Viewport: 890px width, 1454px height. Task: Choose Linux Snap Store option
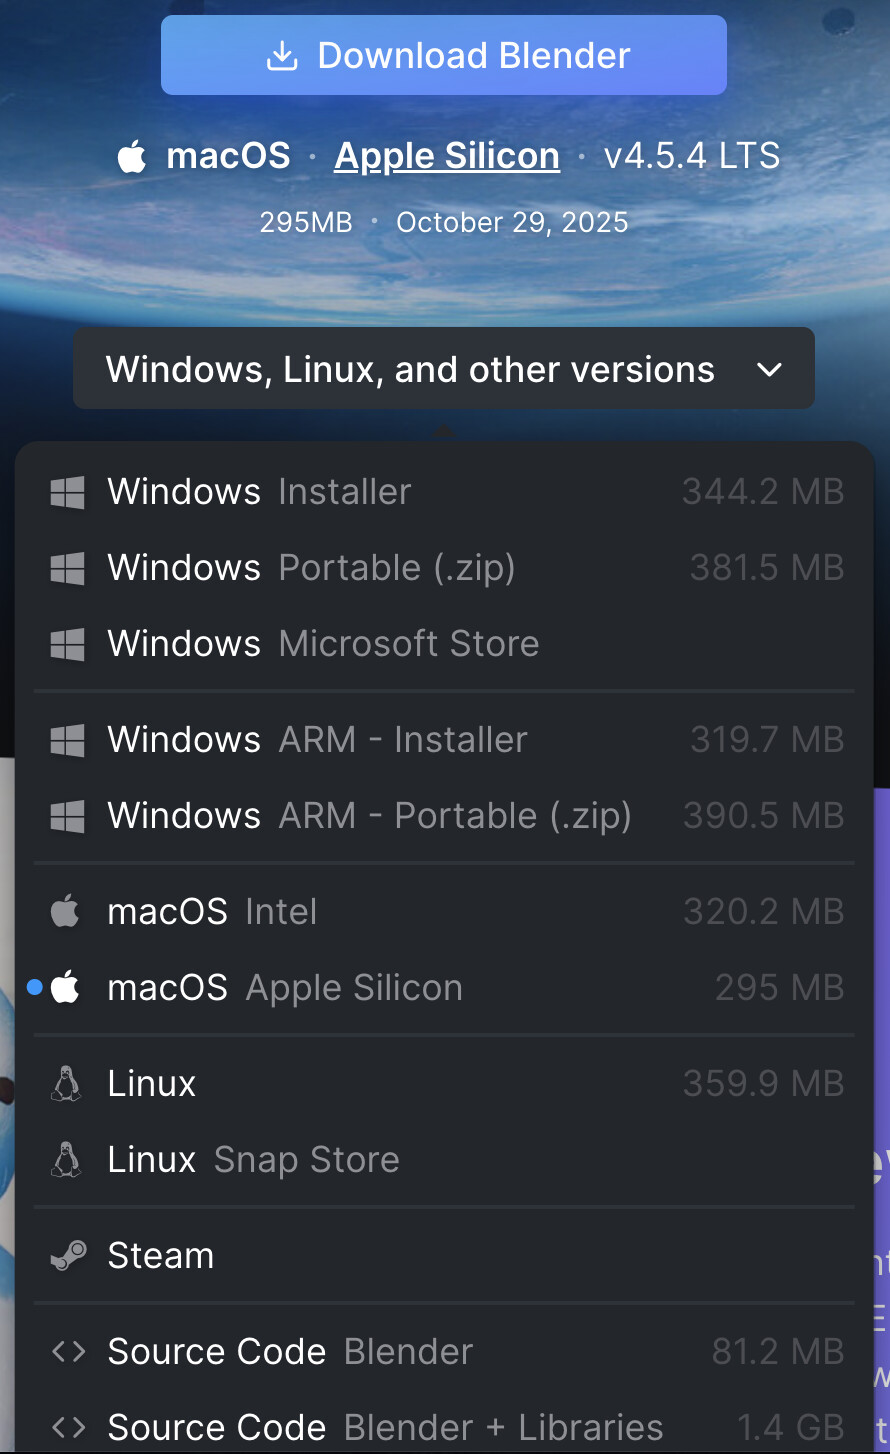[253, 1160]
